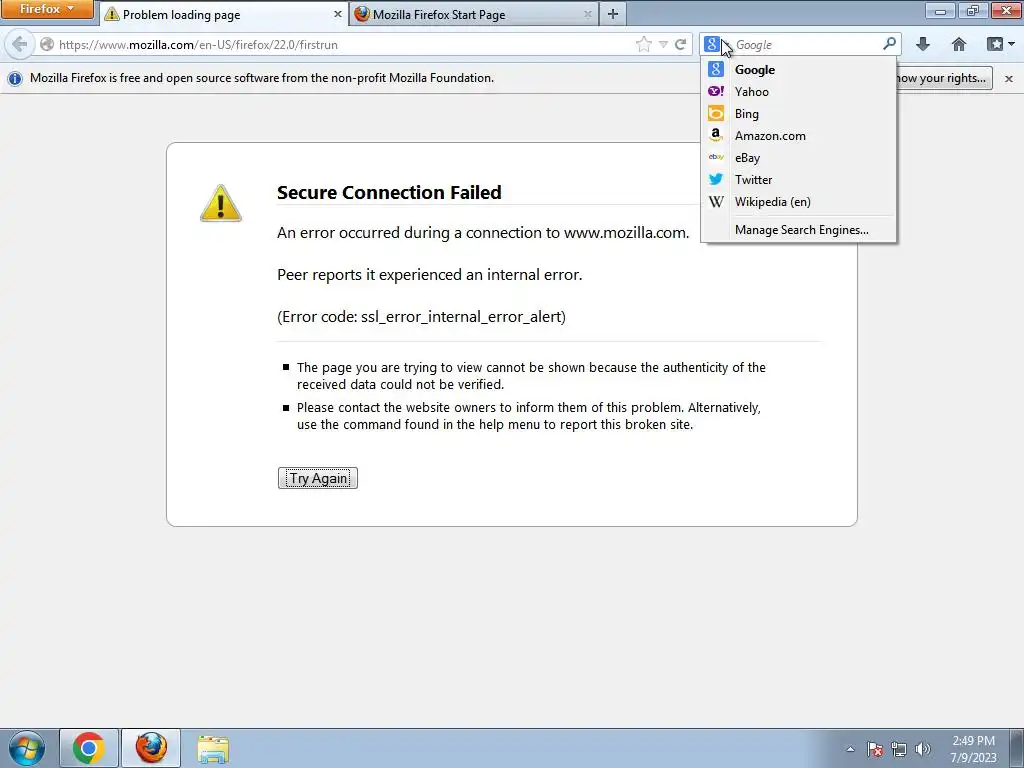This screenshot has height=768, width=1024.
Task: Restore down the Firefox window
Action: click(x=972, y=10)
